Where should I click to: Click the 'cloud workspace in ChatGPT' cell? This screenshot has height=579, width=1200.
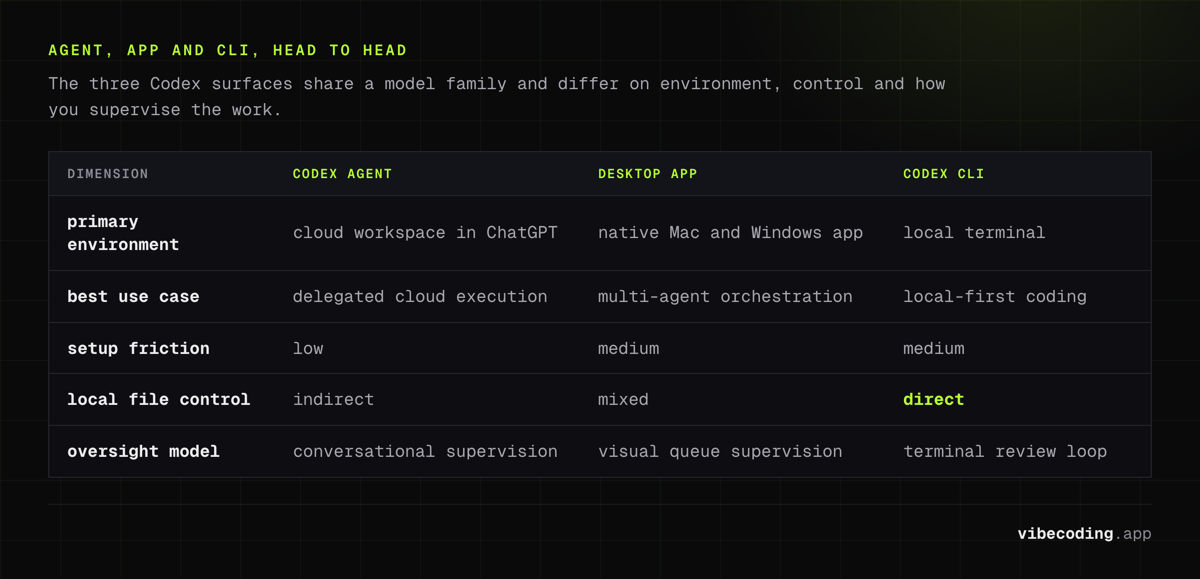[x=425, y=233]
